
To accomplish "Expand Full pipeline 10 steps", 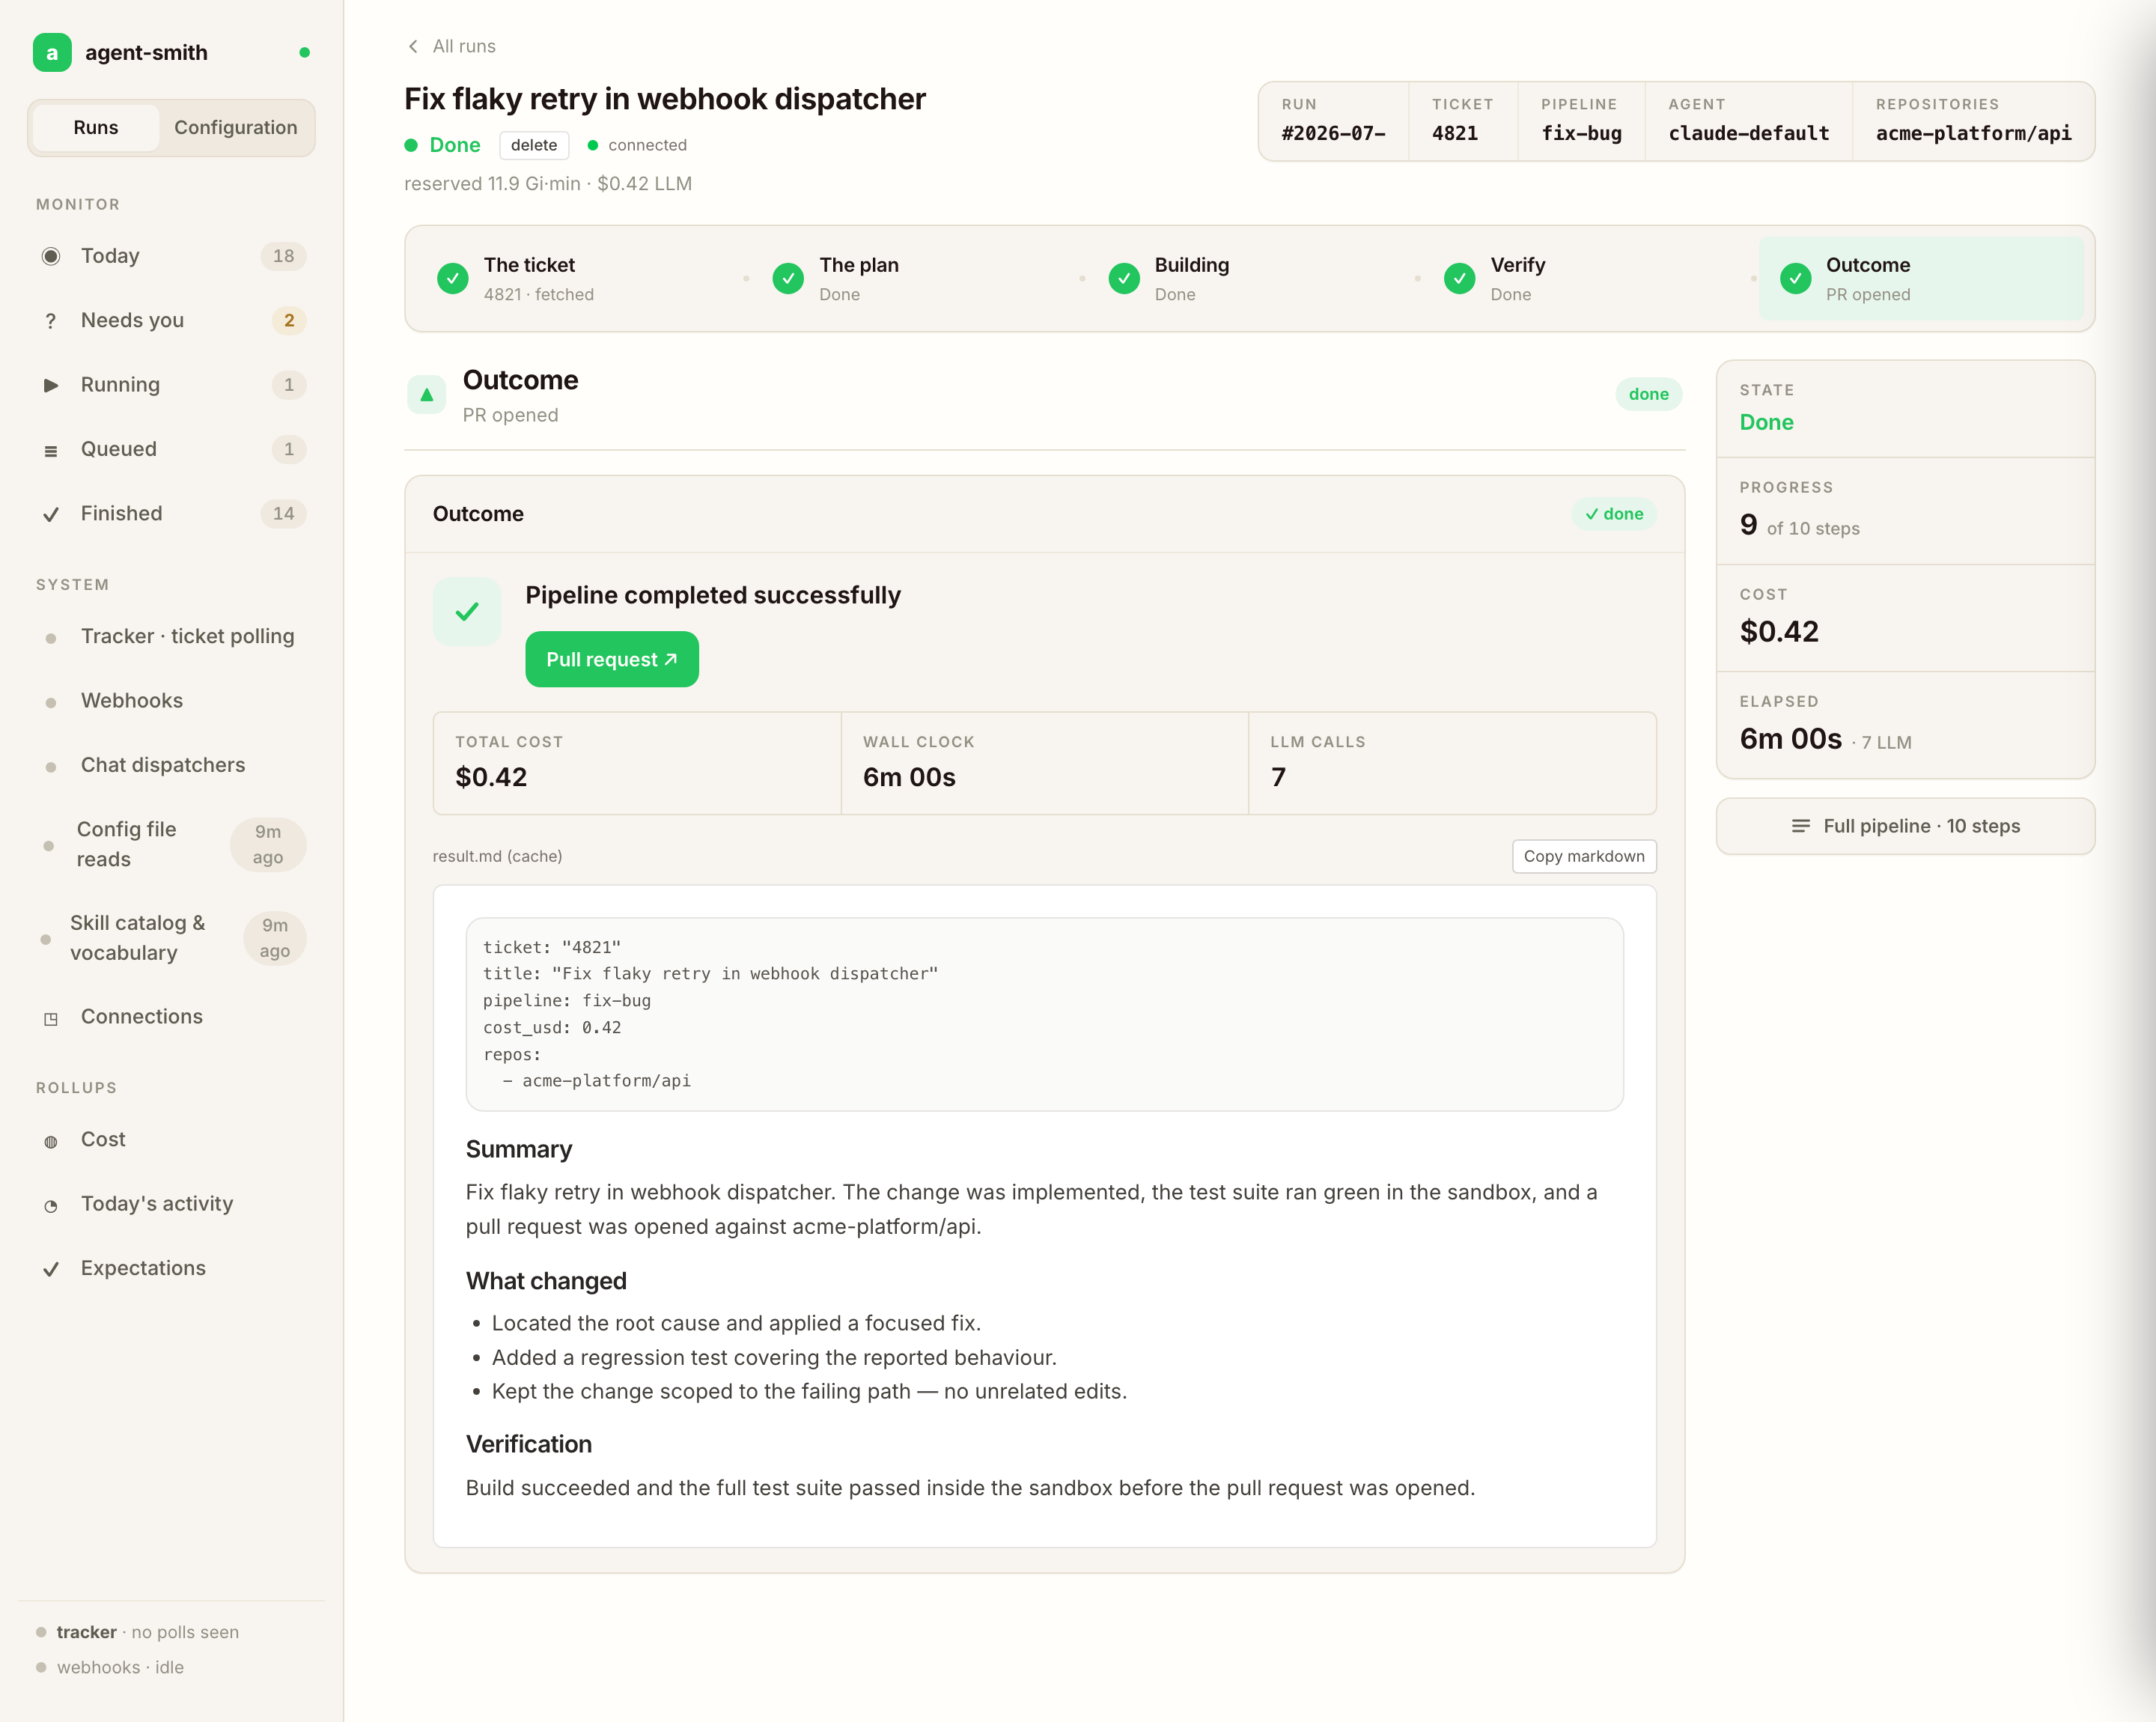I will tap(1905, 826).
